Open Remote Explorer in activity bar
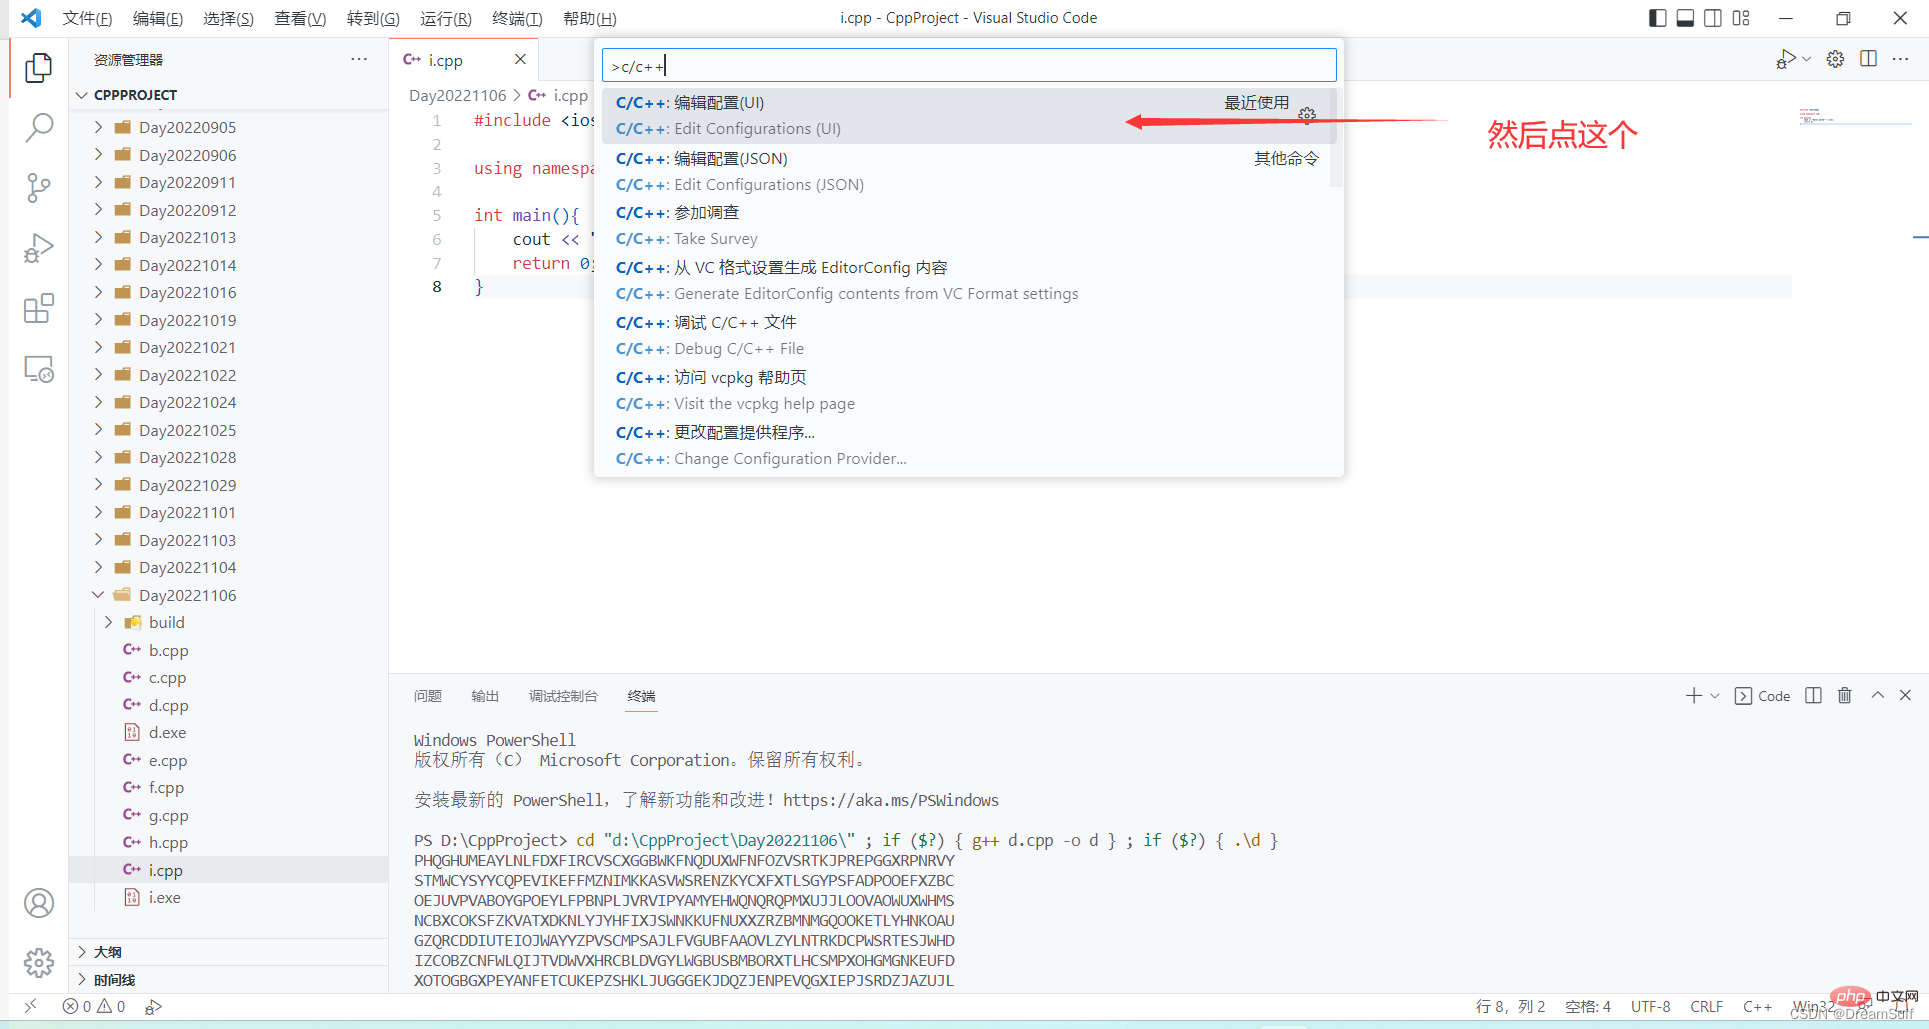Viewport: 1929px width, 1029px height. pos(38,369)
